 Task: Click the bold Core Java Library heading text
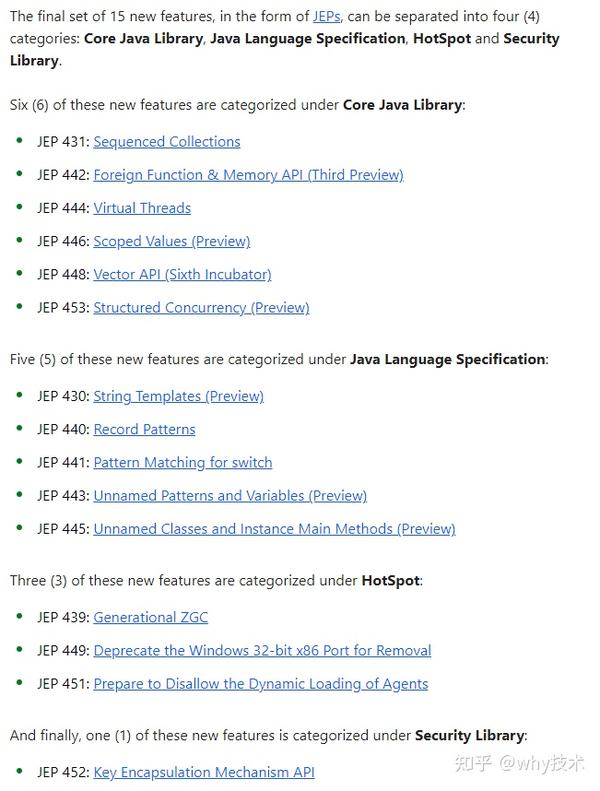coord(402,104)
